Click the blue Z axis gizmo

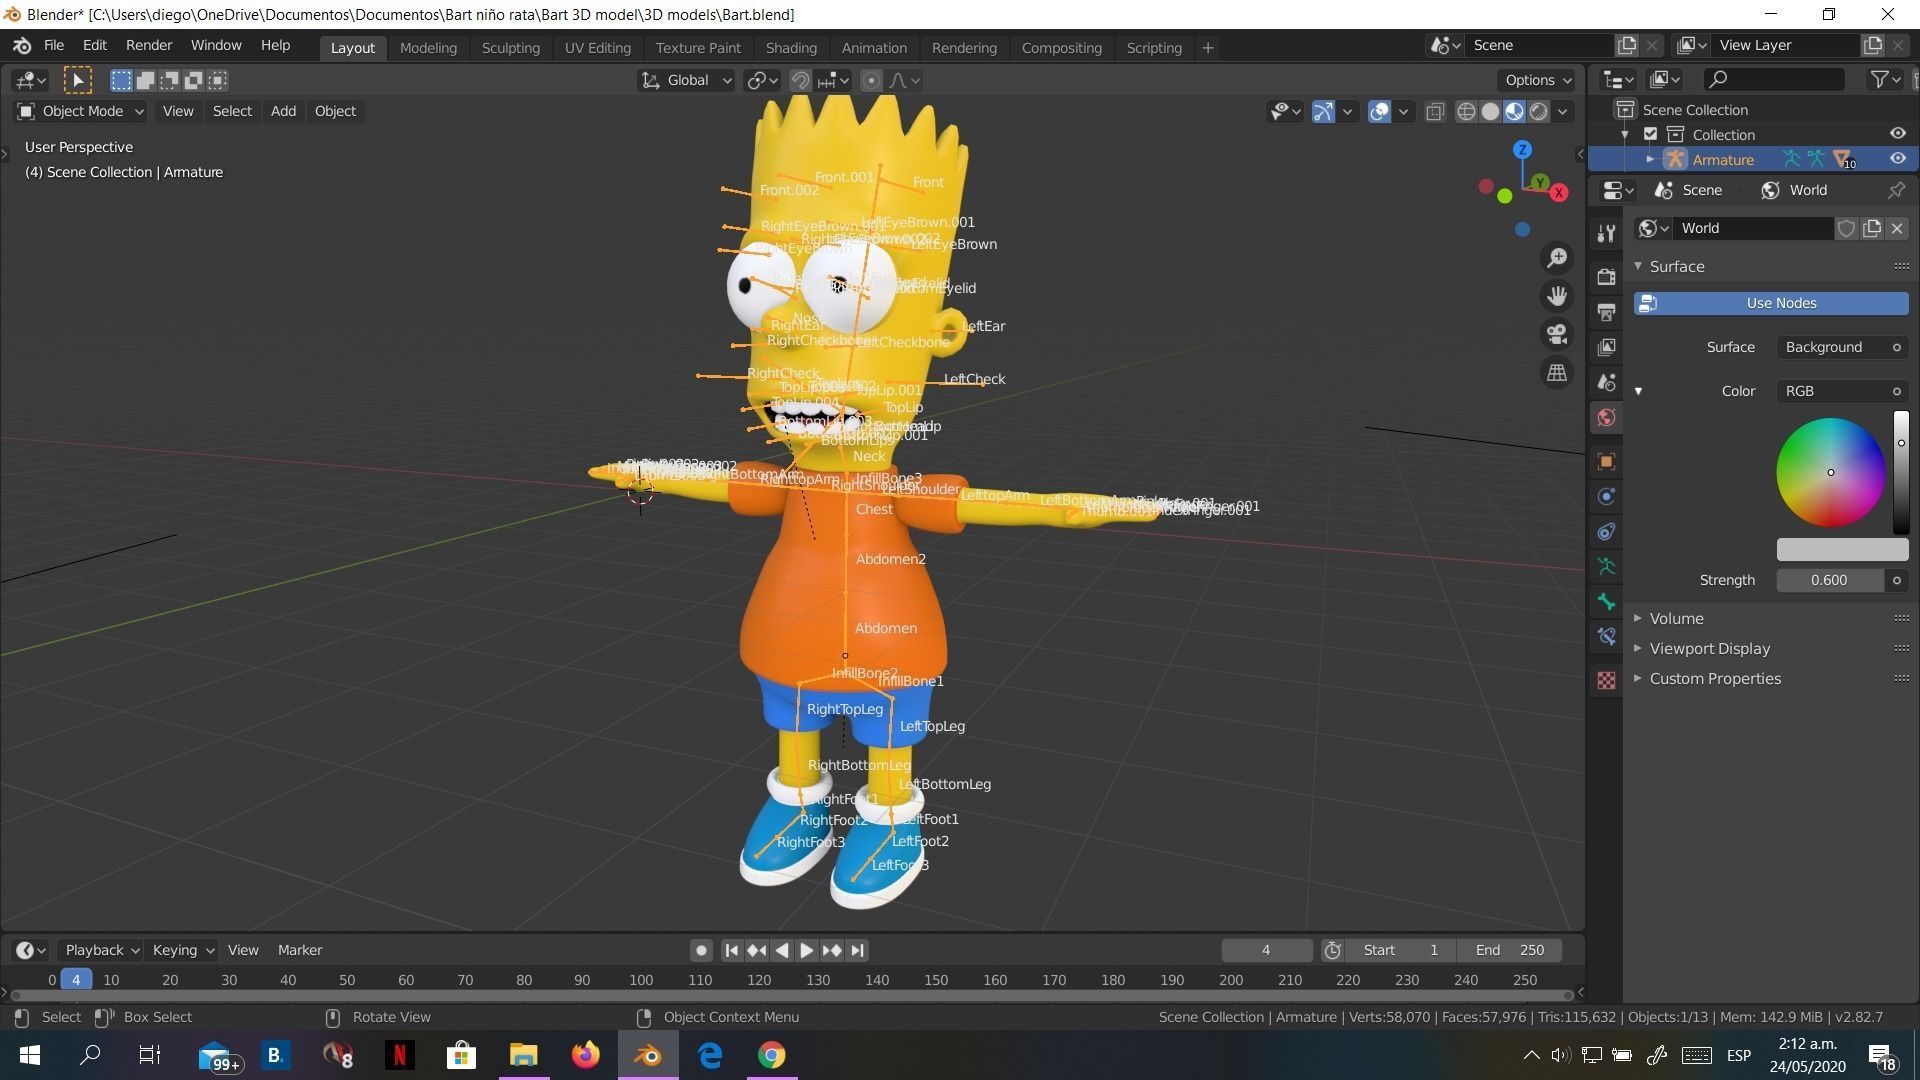coord(1522,150)
